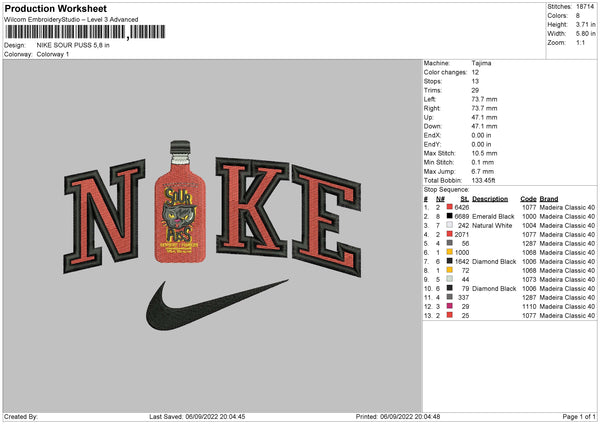Click the Brand column header
Image resolution: width=600 pixels, height=424 pixels.
click(x=549, y=199)
